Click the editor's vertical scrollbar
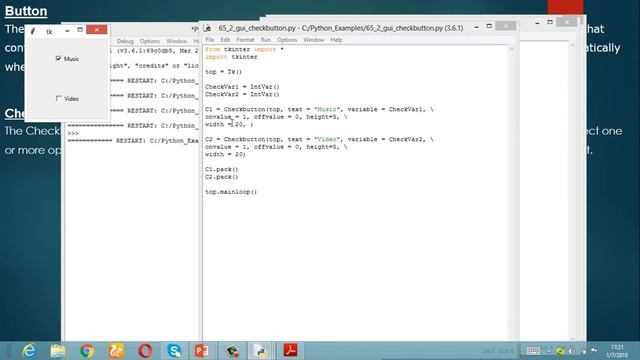Viewport: 640px width, 360px height. pyautogui.click(x=512, y=192)
